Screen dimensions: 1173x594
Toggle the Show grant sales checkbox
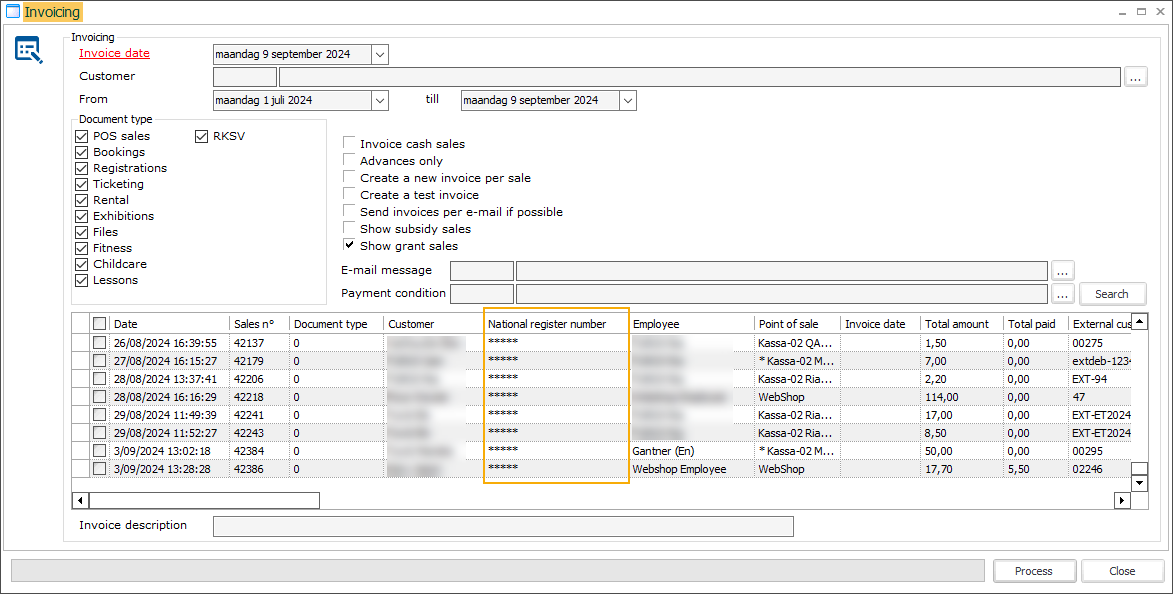pos(350,246)
